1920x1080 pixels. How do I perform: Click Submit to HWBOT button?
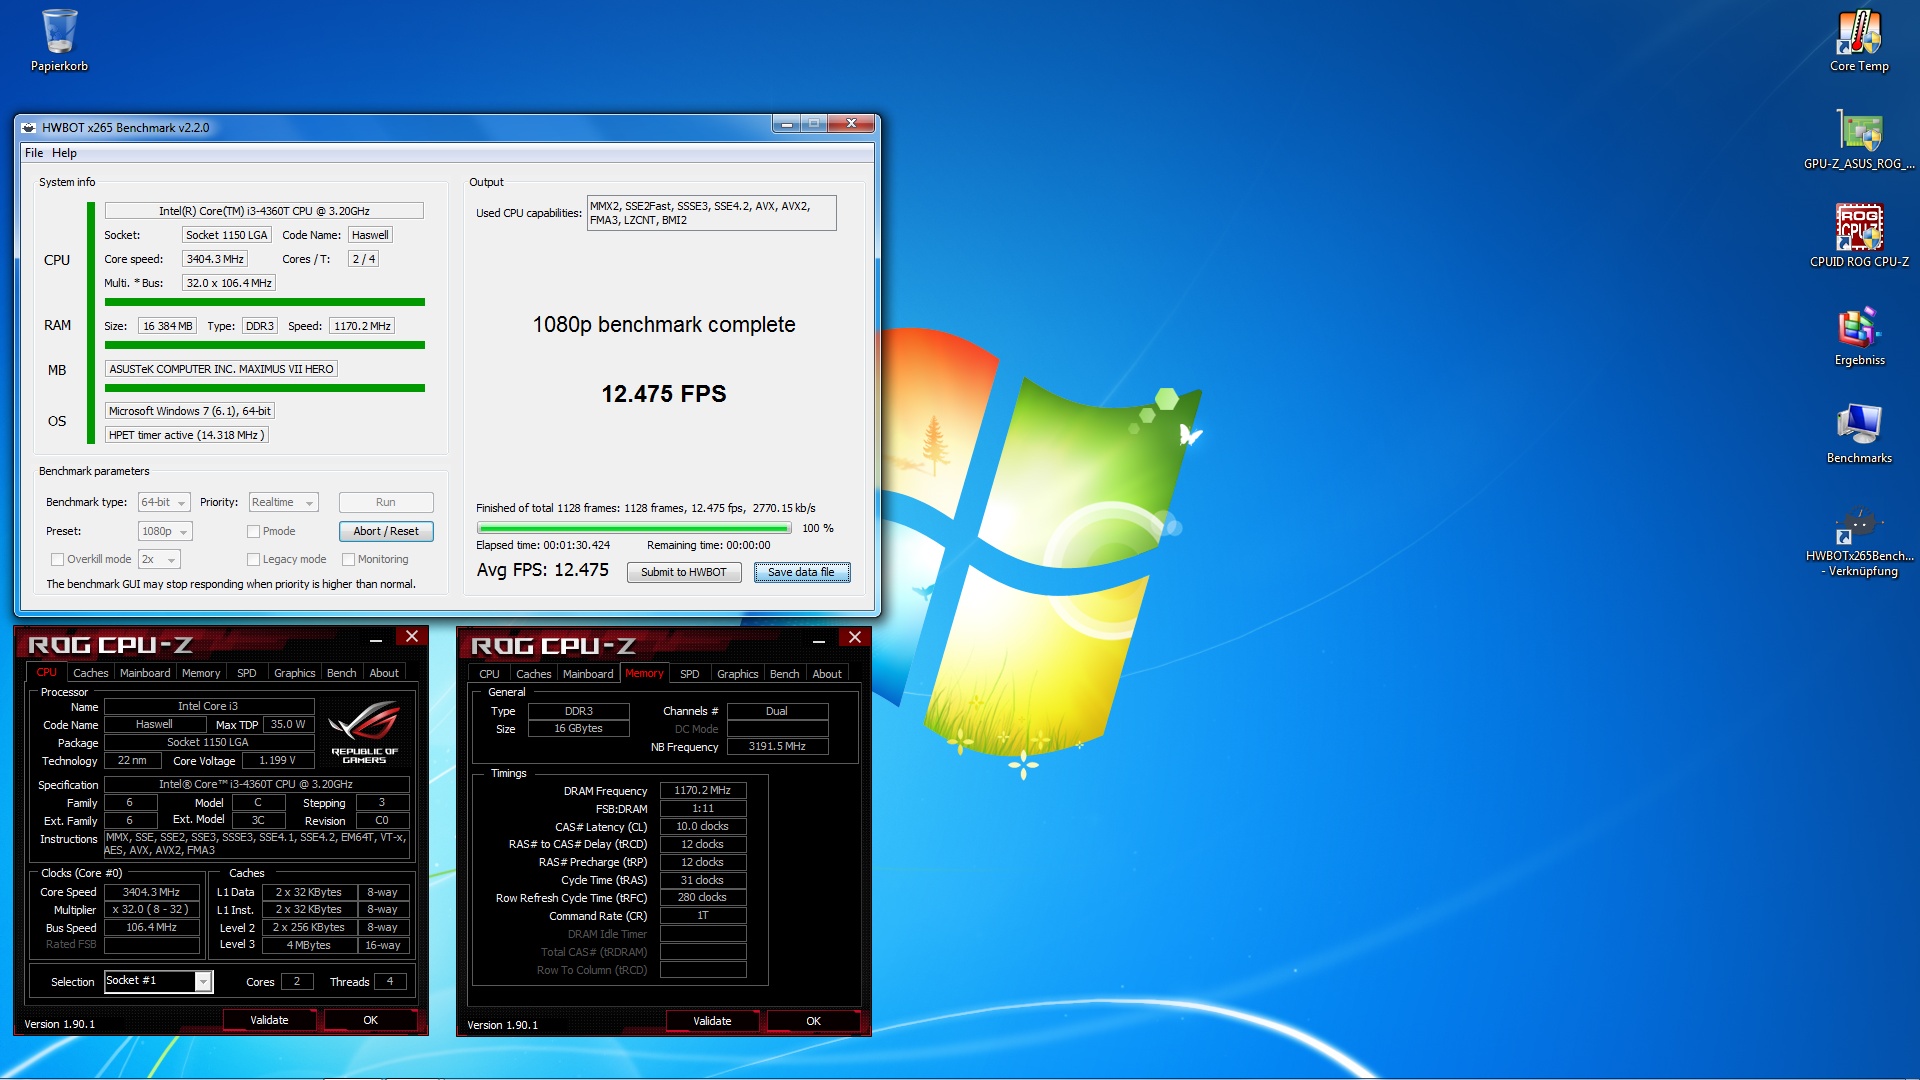(x=684, y=572)
